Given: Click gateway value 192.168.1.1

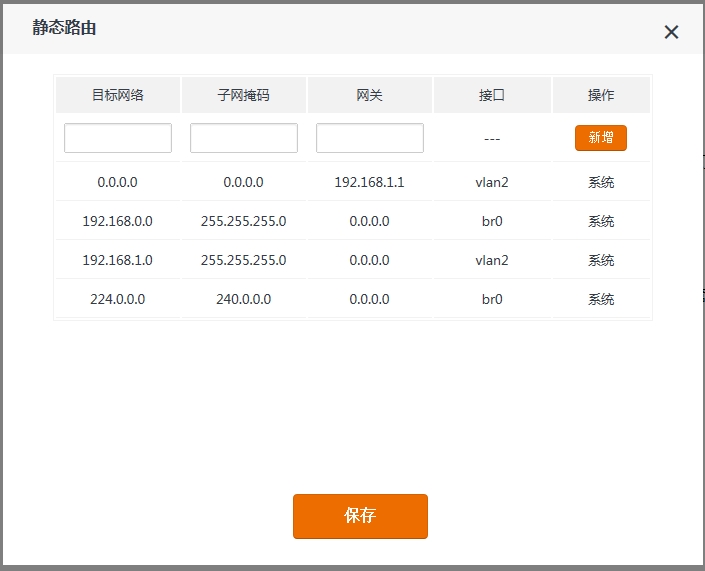Looking at the screenshot, I should click(370, 182).
